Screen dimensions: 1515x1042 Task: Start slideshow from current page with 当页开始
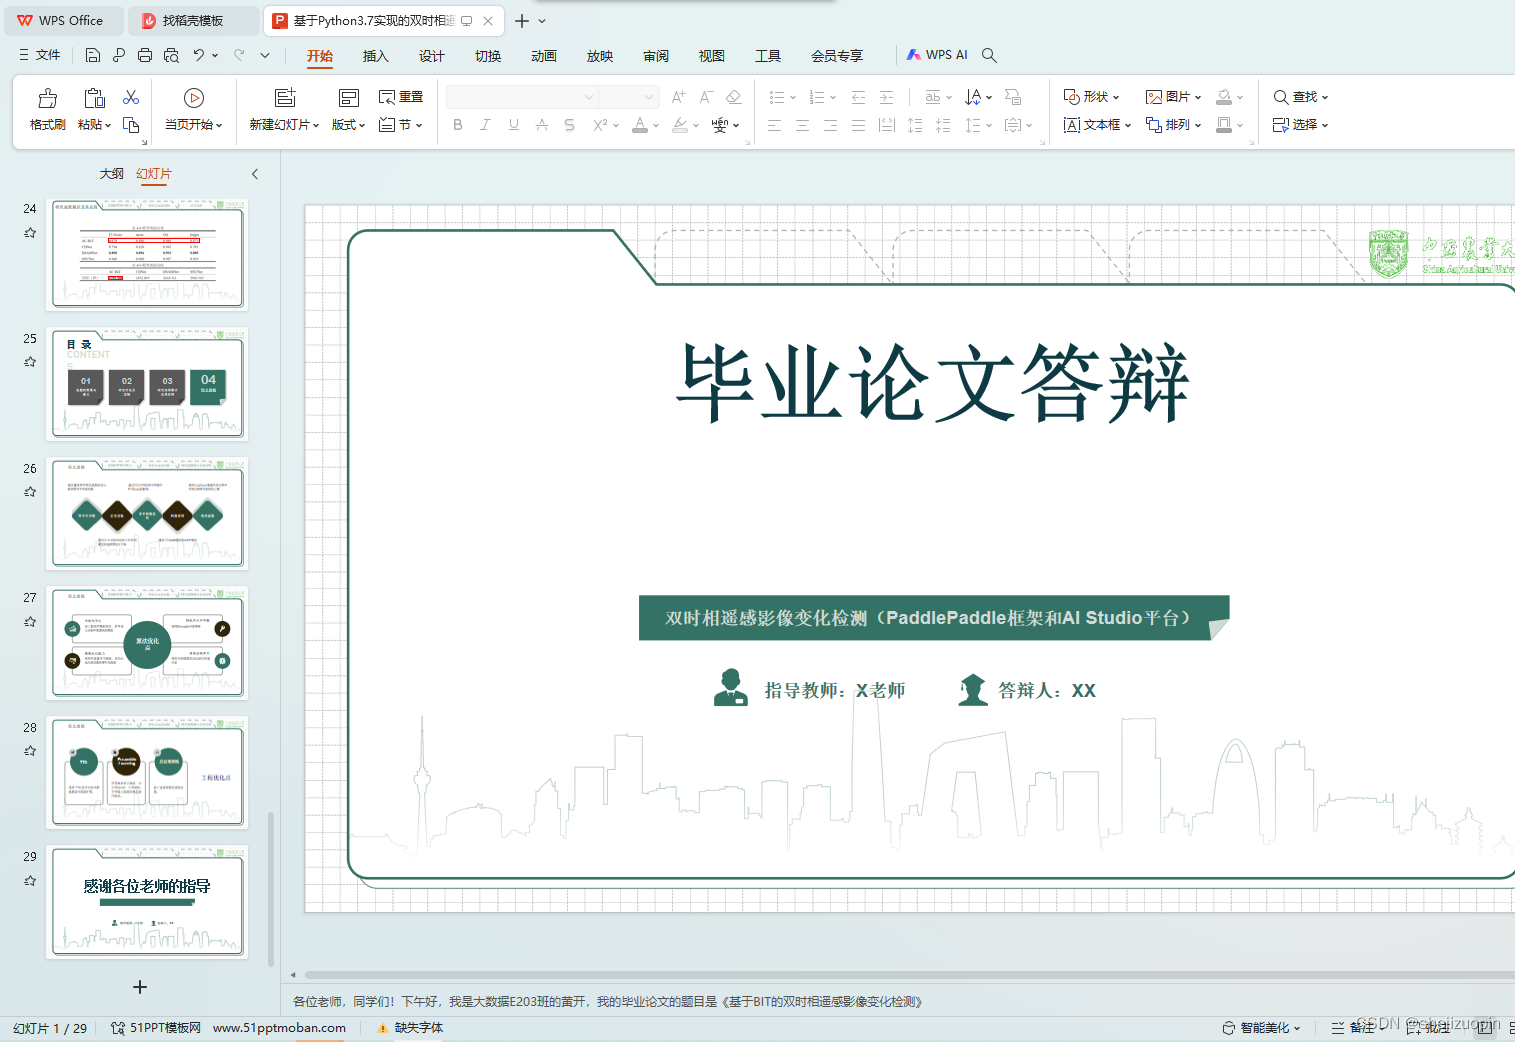pyautogui.click(x=193, y=110)
